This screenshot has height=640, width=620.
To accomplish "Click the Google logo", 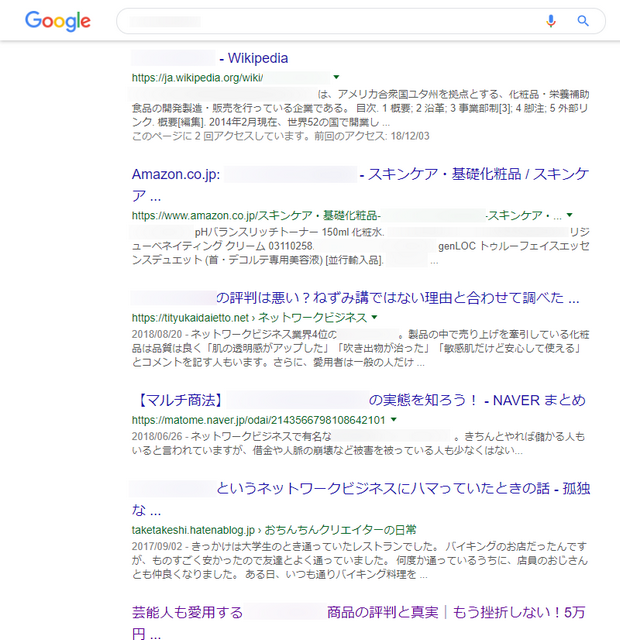I will [x=58, y=21].
